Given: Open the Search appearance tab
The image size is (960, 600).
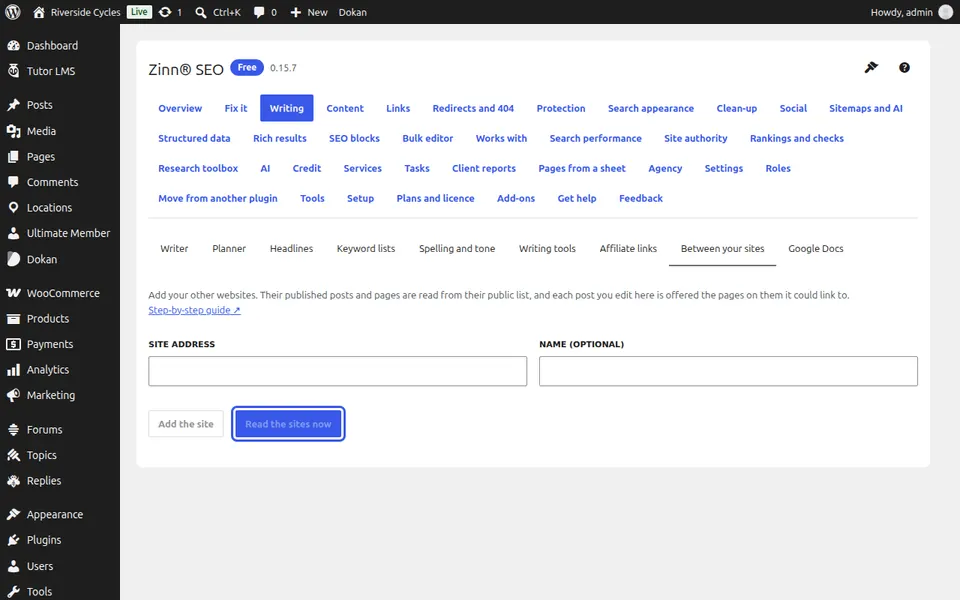Looking at the screenshot, I should 650,108.
